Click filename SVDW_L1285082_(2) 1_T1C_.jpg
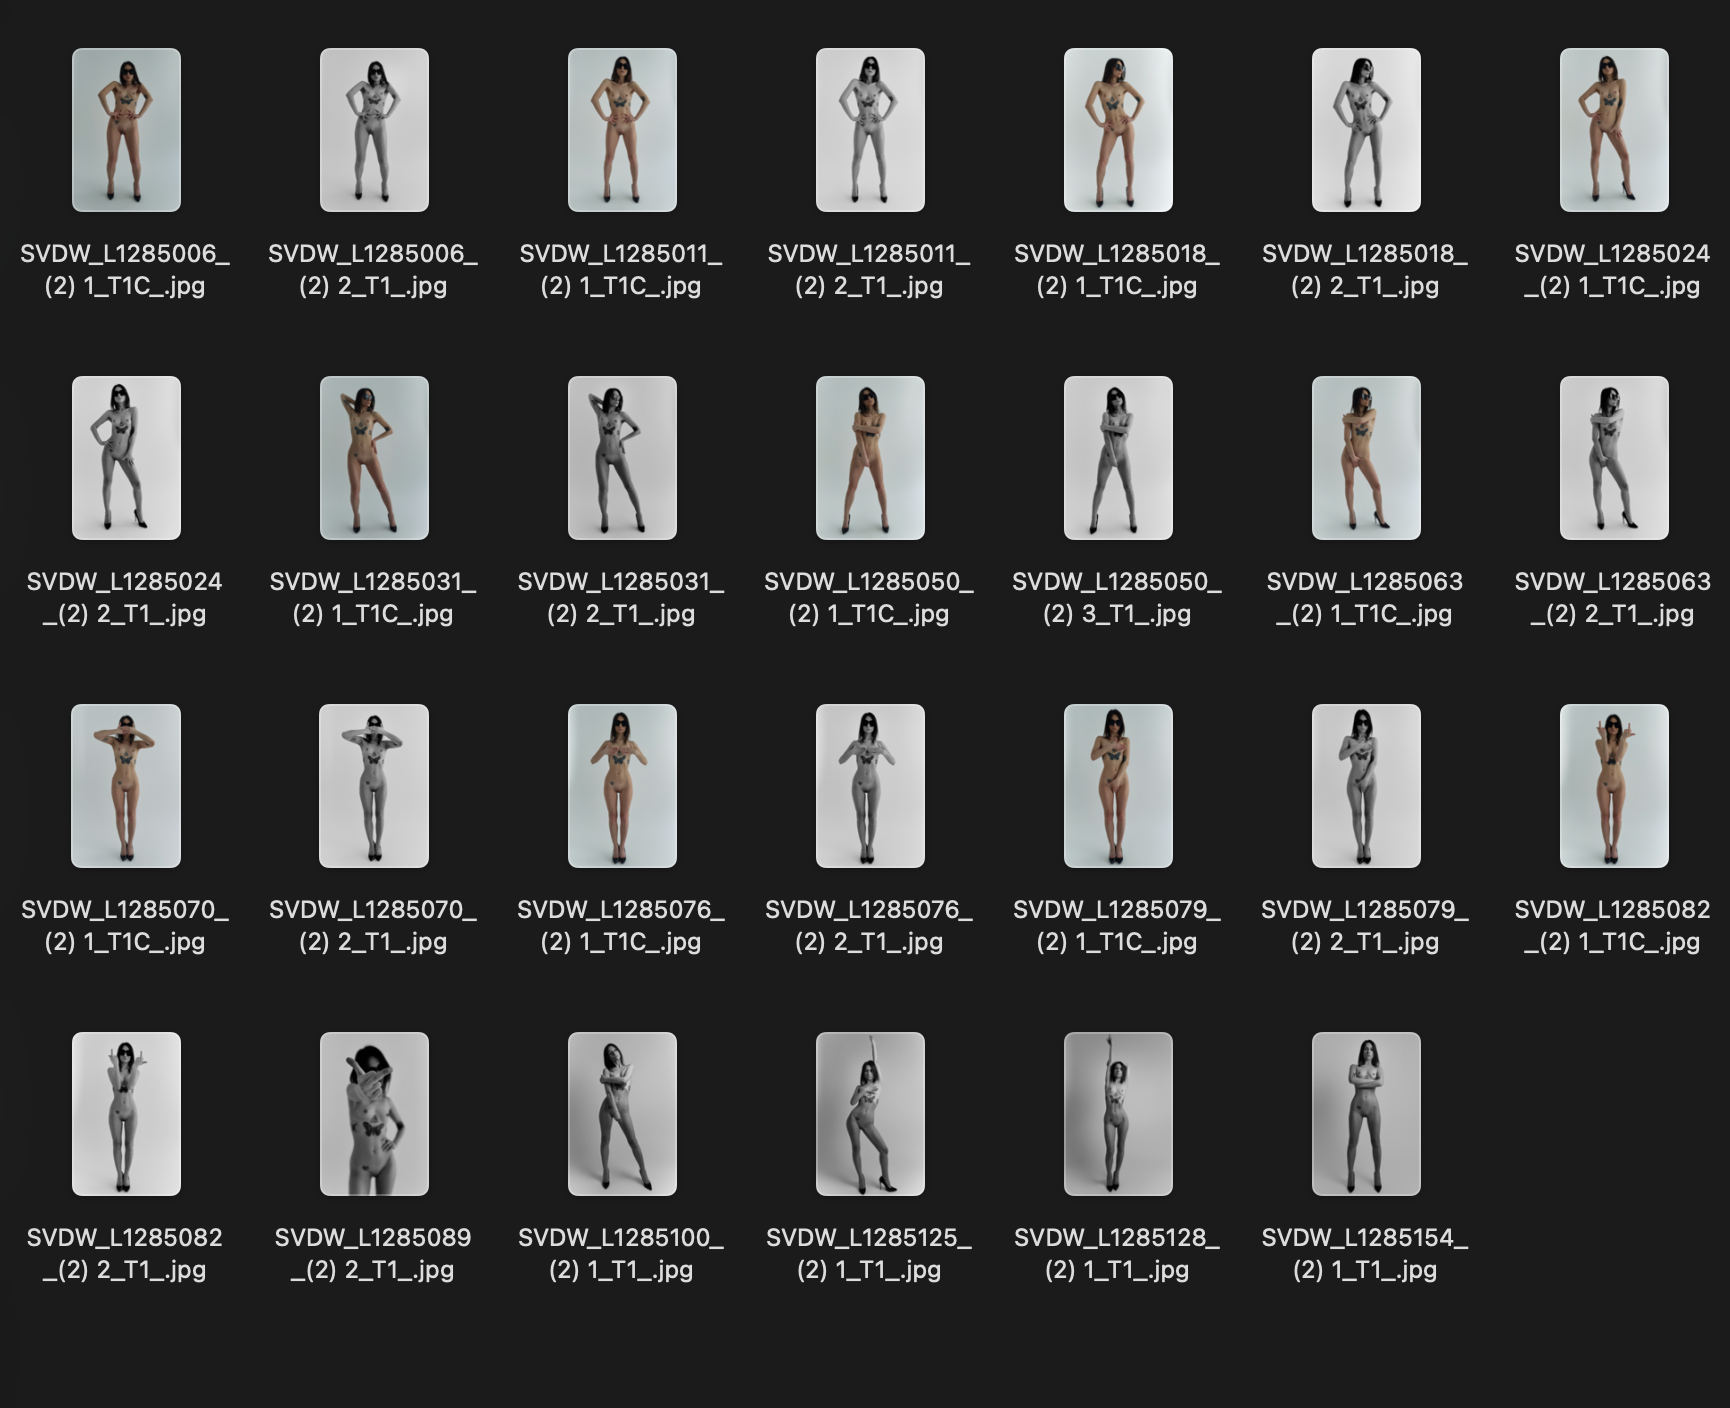Screen dimensions: 1730x1408 pyautogui.click(x=1613, y=926)
